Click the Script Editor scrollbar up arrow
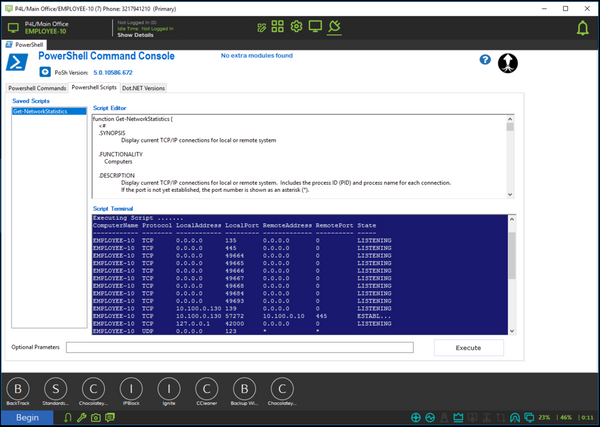The image size is (600, 427). pyautogui.click(x=510, y=119)
